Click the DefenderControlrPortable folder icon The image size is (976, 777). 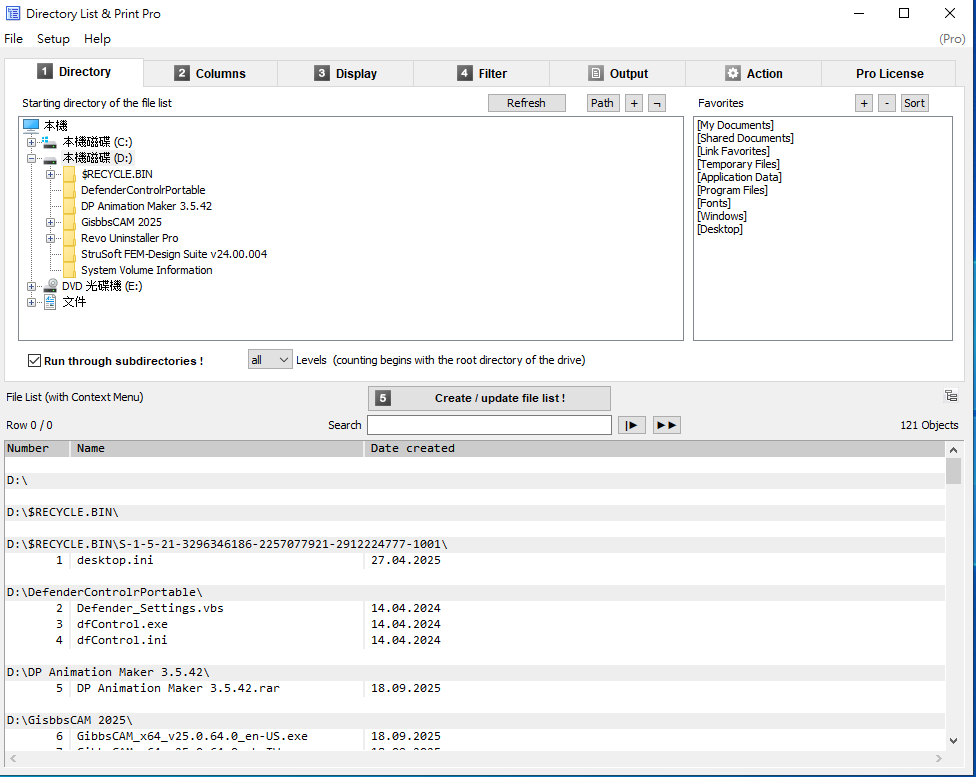click(69, 191)
